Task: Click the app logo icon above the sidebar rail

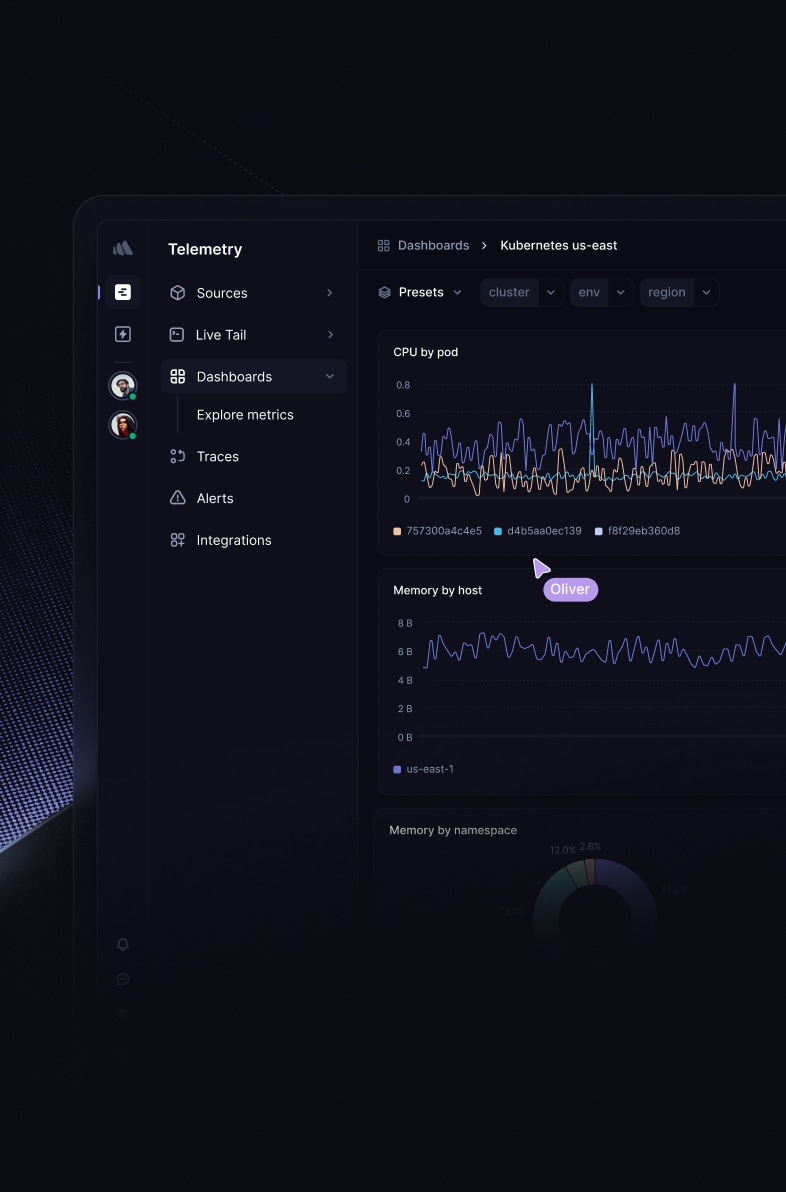Action: click(x=122, y=248)
